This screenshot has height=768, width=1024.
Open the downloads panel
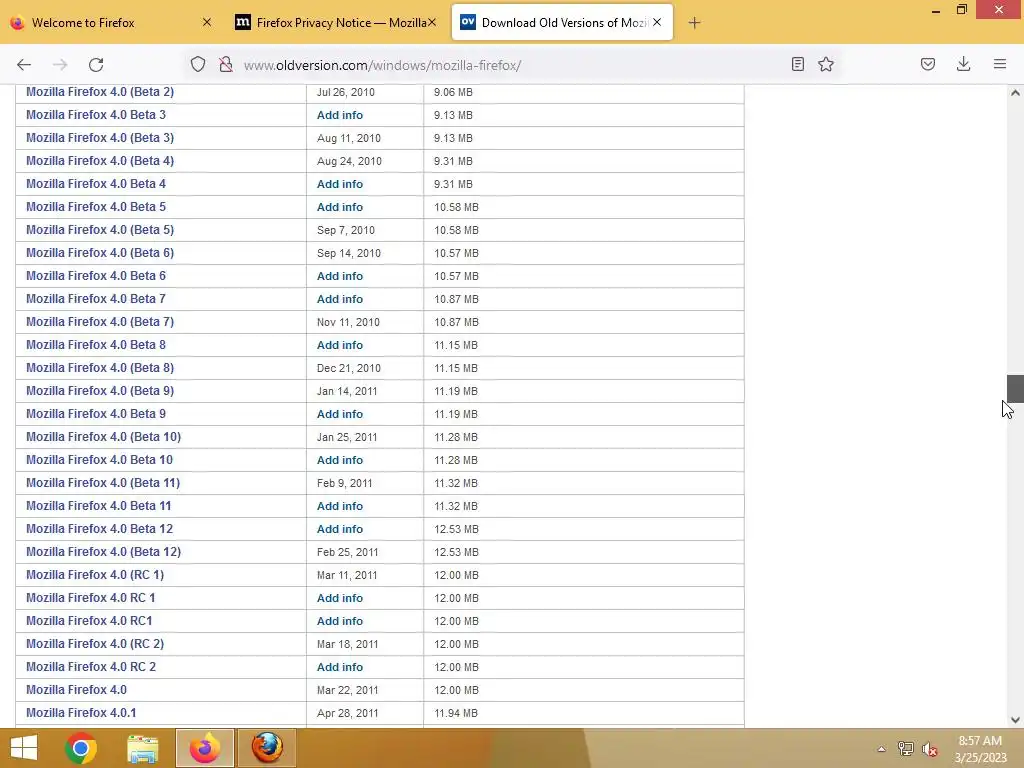[x=963, y=64]
